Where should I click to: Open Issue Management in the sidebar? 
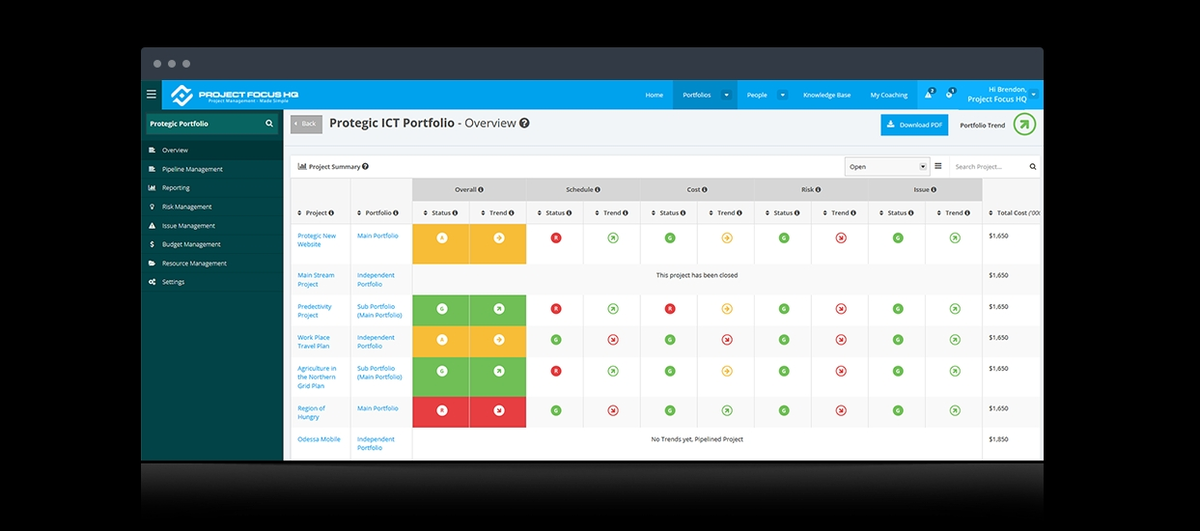212,226
